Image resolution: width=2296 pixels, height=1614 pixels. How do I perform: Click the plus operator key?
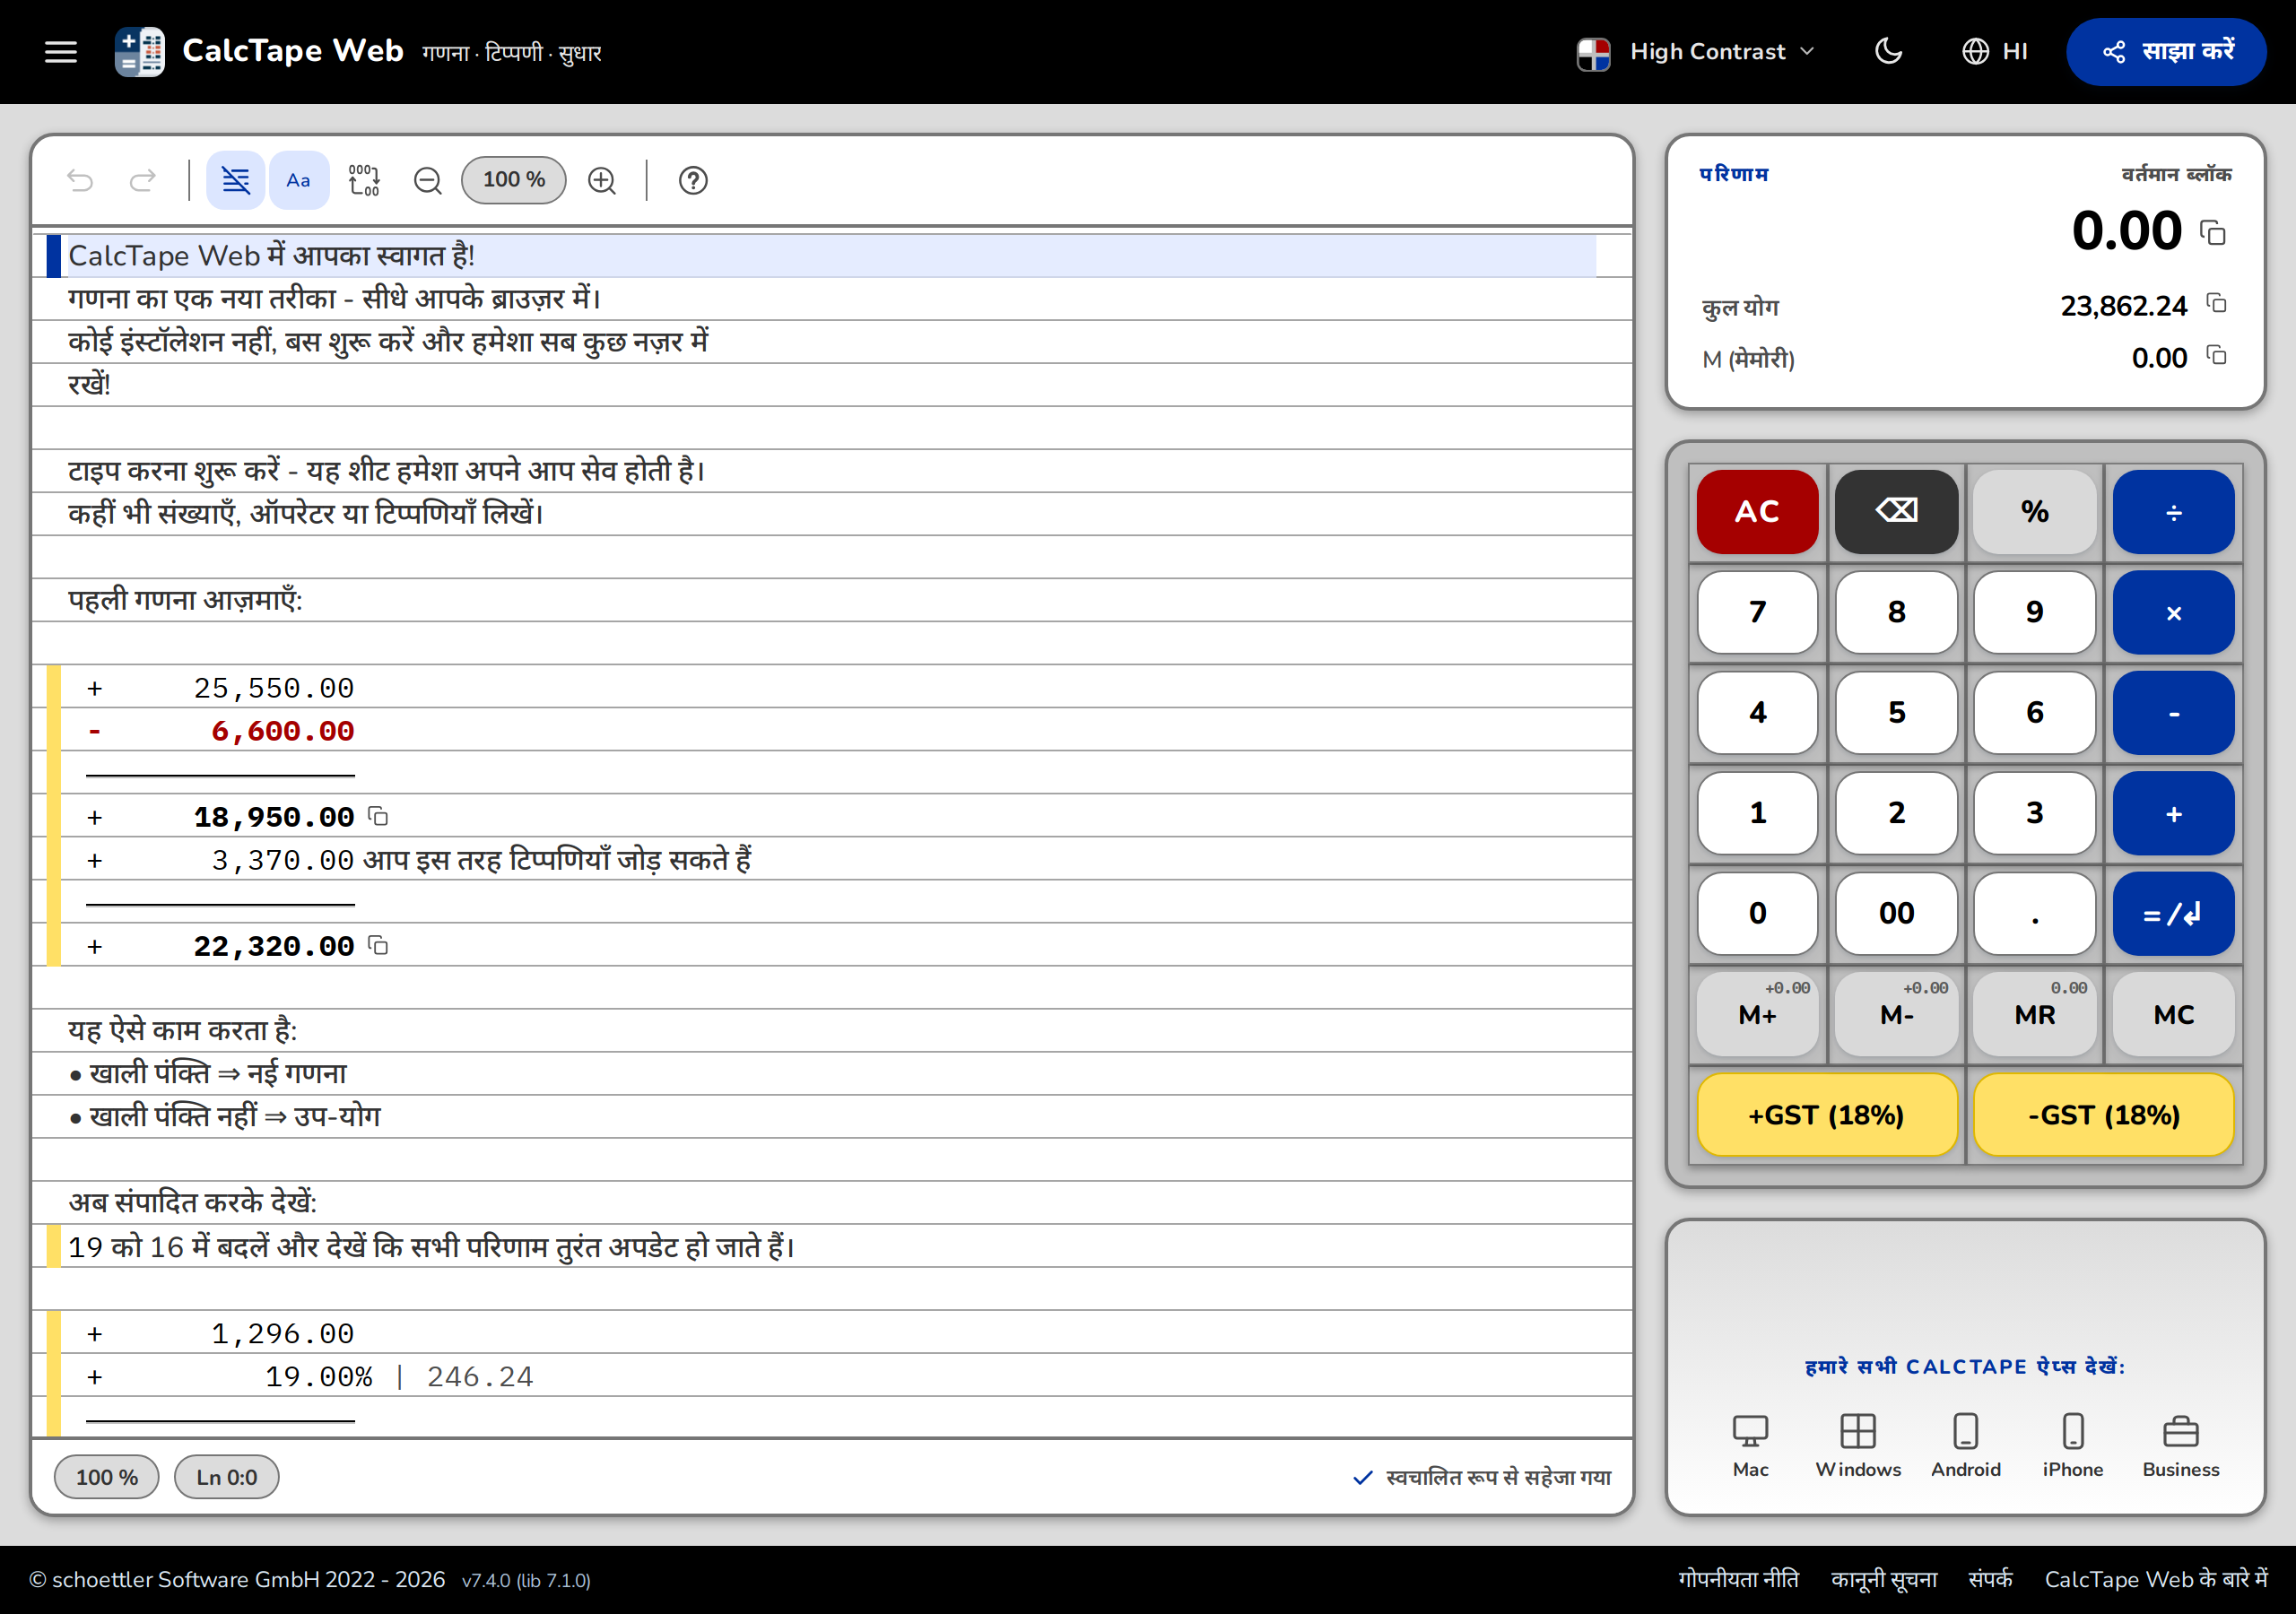click(2173, 813)
